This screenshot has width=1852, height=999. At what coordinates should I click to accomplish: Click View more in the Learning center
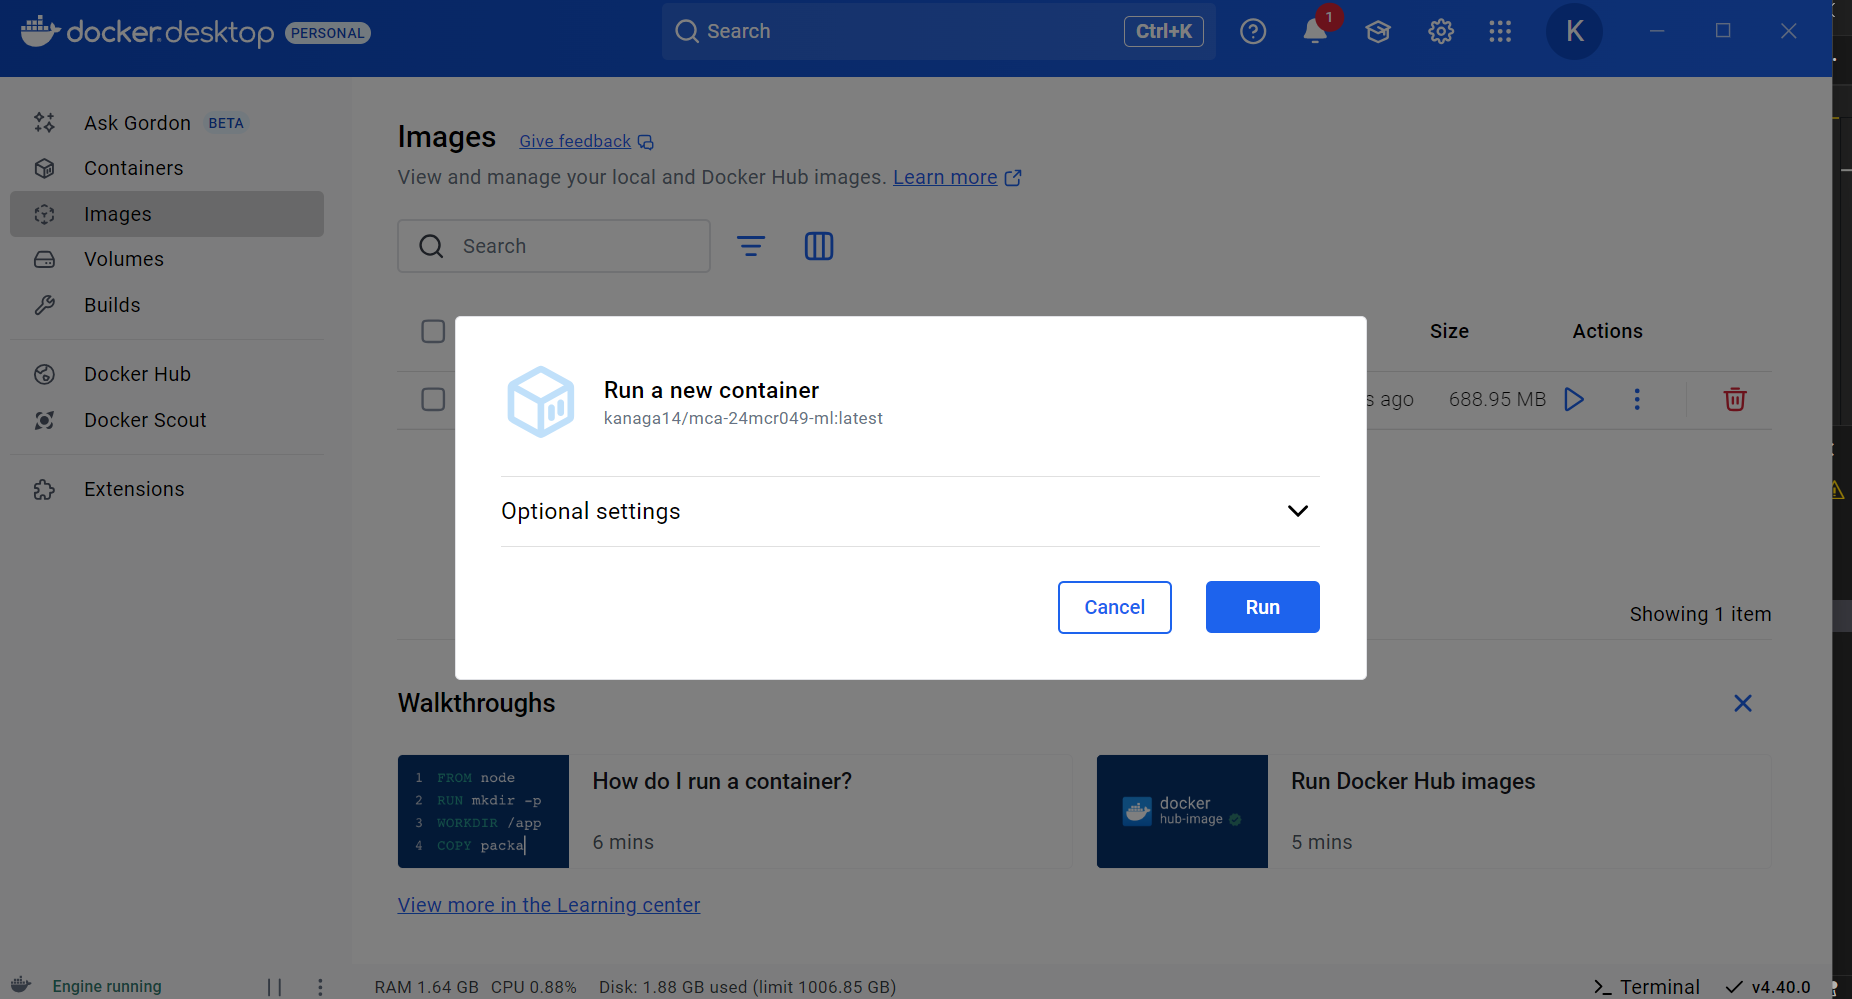tap(549, 905)
